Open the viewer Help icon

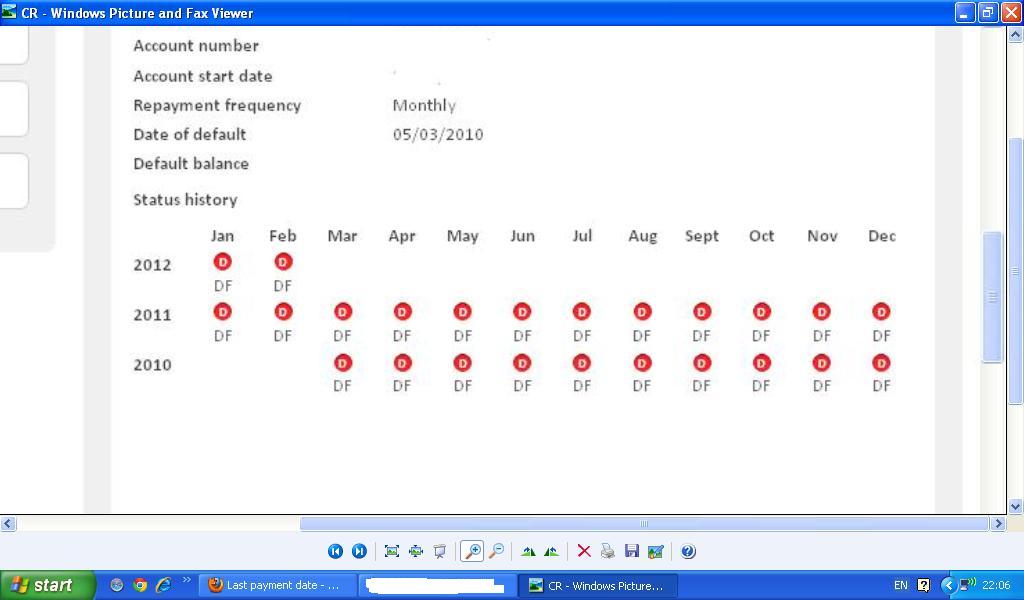[x=688, y=551]
